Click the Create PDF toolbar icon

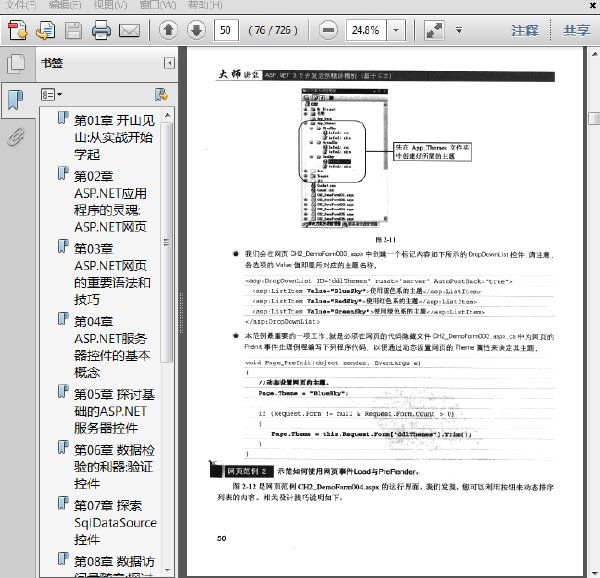point(18,30)
